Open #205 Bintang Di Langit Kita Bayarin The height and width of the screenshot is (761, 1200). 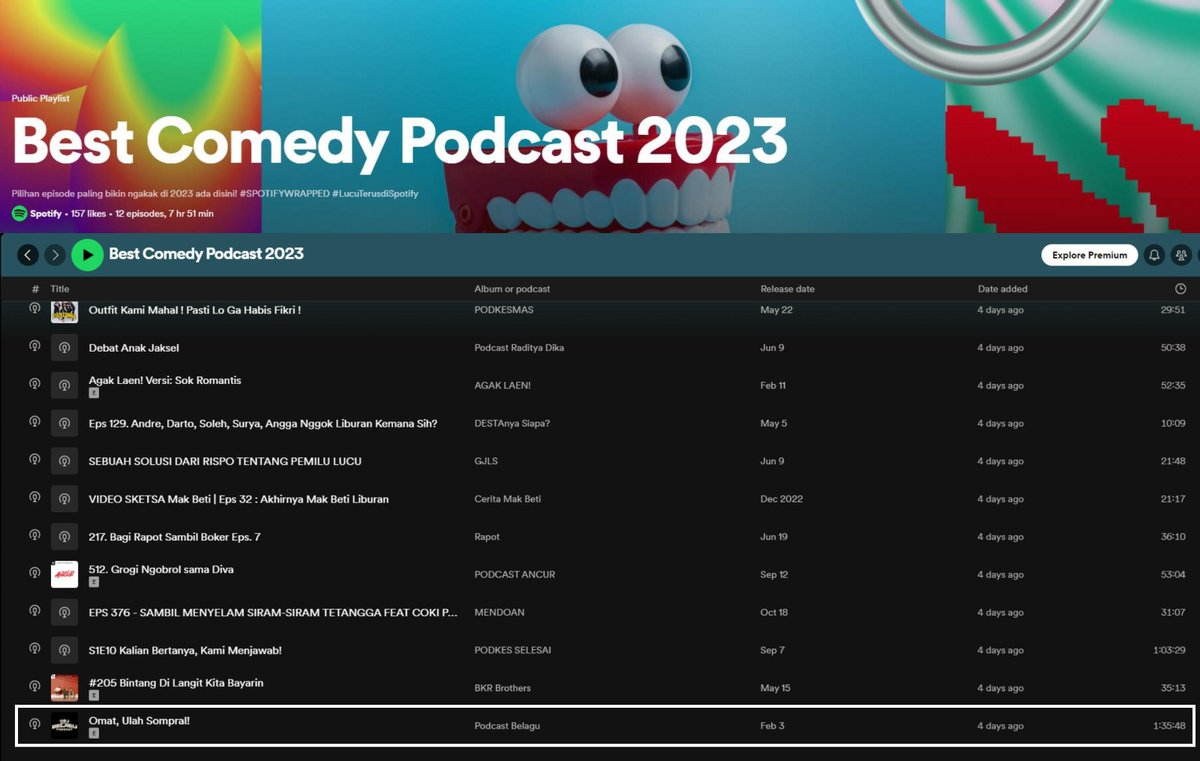pyautogui.click(x=176, y=683)
